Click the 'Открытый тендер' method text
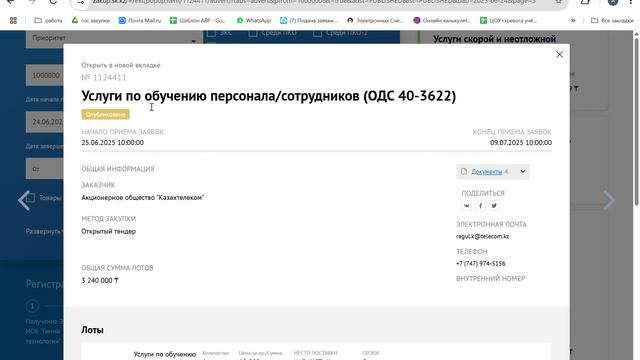This screenshot has width=640, height=360. click(109, 231)
